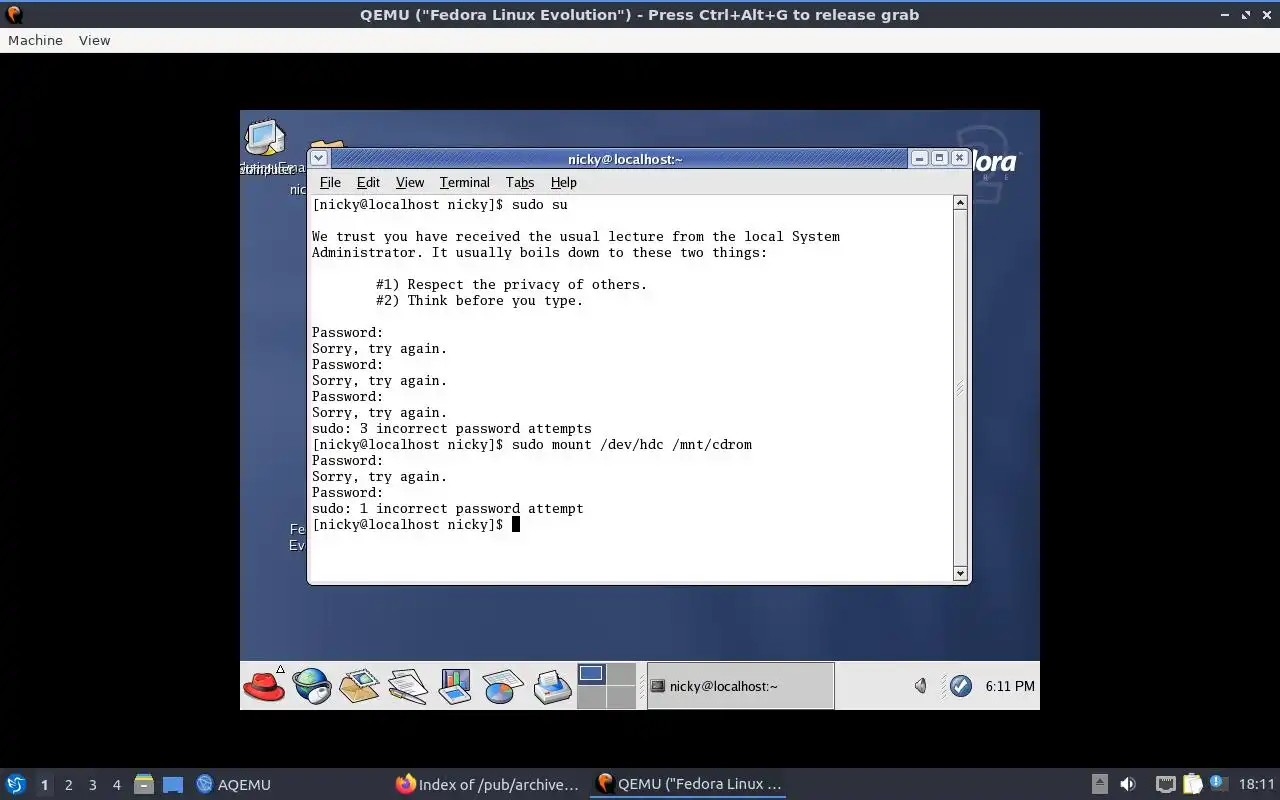1280x800 pixels.
Task: Click the nicky@localhost taskbar button
Action: point(740,686)
